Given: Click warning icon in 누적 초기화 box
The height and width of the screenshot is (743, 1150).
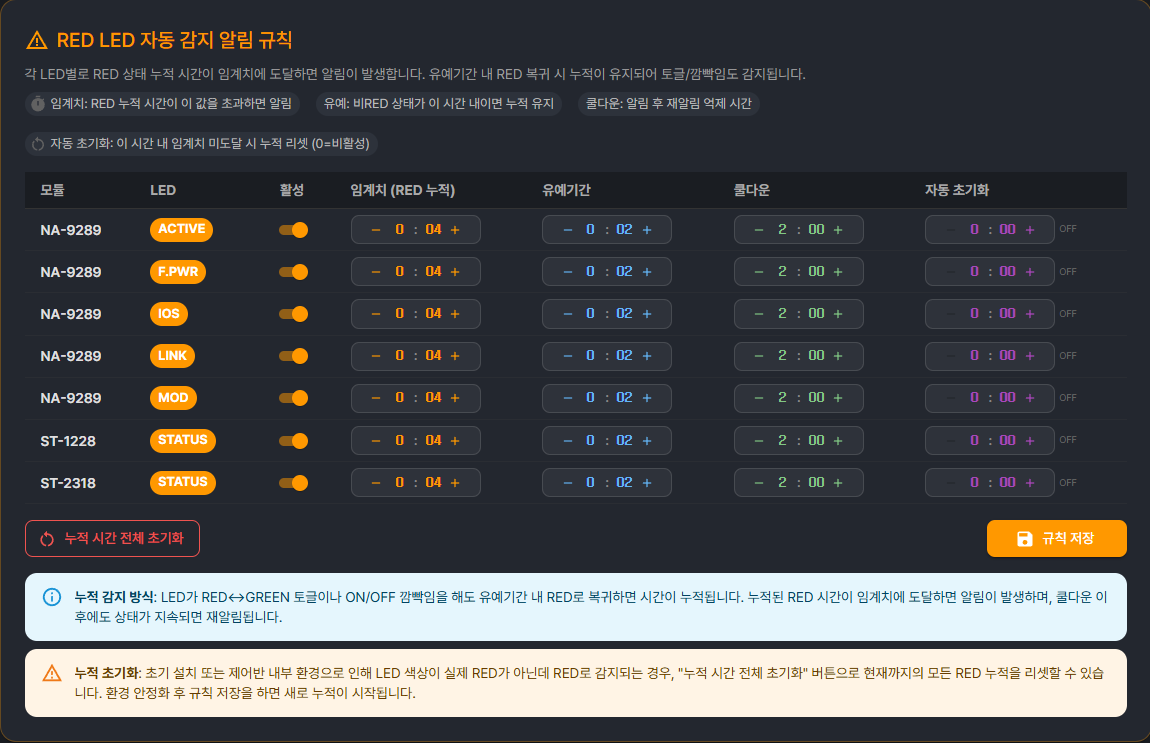Looking at the screenshot, I should [52, 673].
